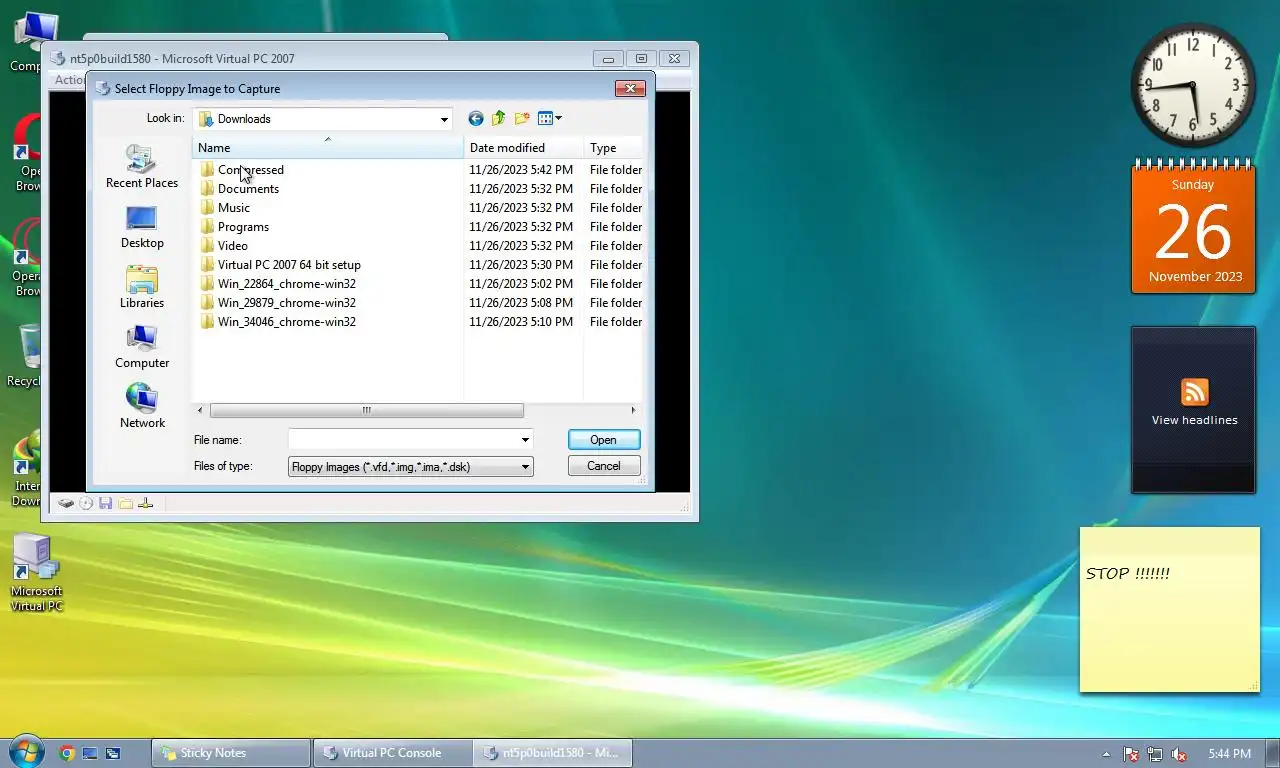Click the STOP sticky note
The width and height of the screenshot is (1280, 768).
pyautogui.click(x=1170, y=610)
